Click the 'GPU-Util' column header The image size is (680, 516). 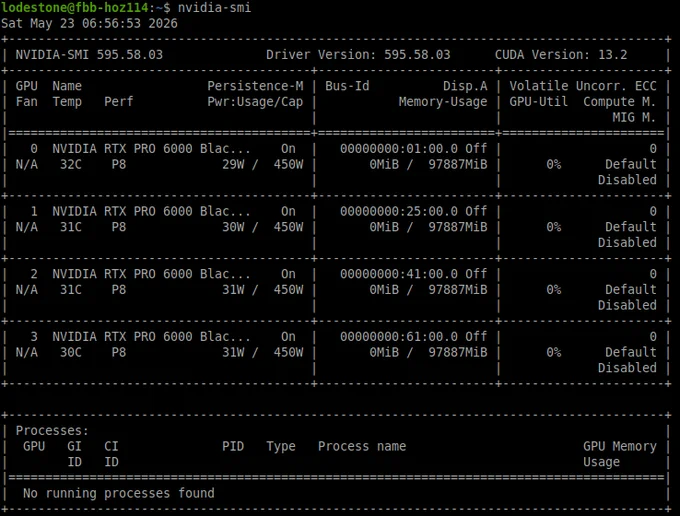click(x=539, y=101)
